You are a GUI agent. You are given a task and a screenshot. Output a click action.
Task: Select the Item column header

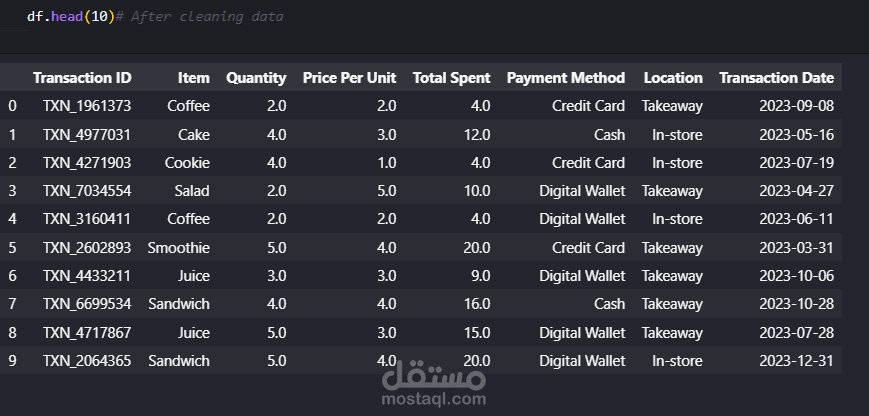[194, 77]
